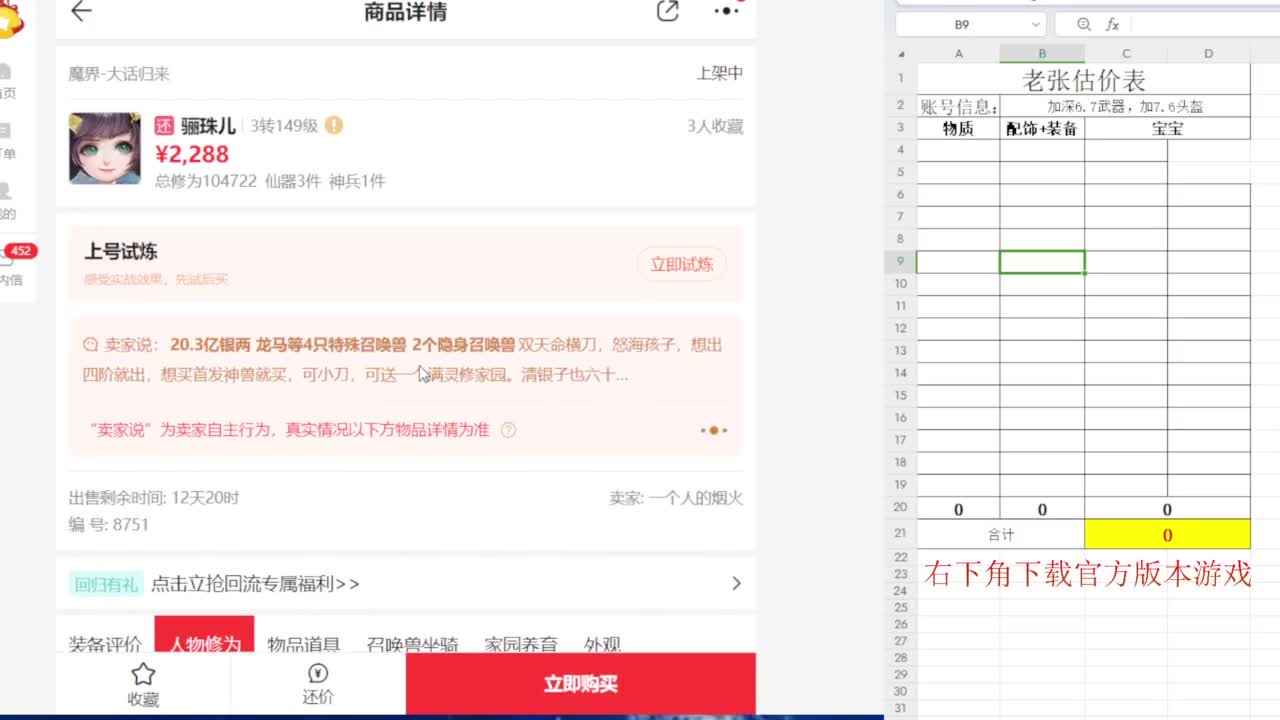This screenshot has height=720, width=1280.
Task: Tap the 驷珠儿 character avatar
Action: click(x=105, y=148)
